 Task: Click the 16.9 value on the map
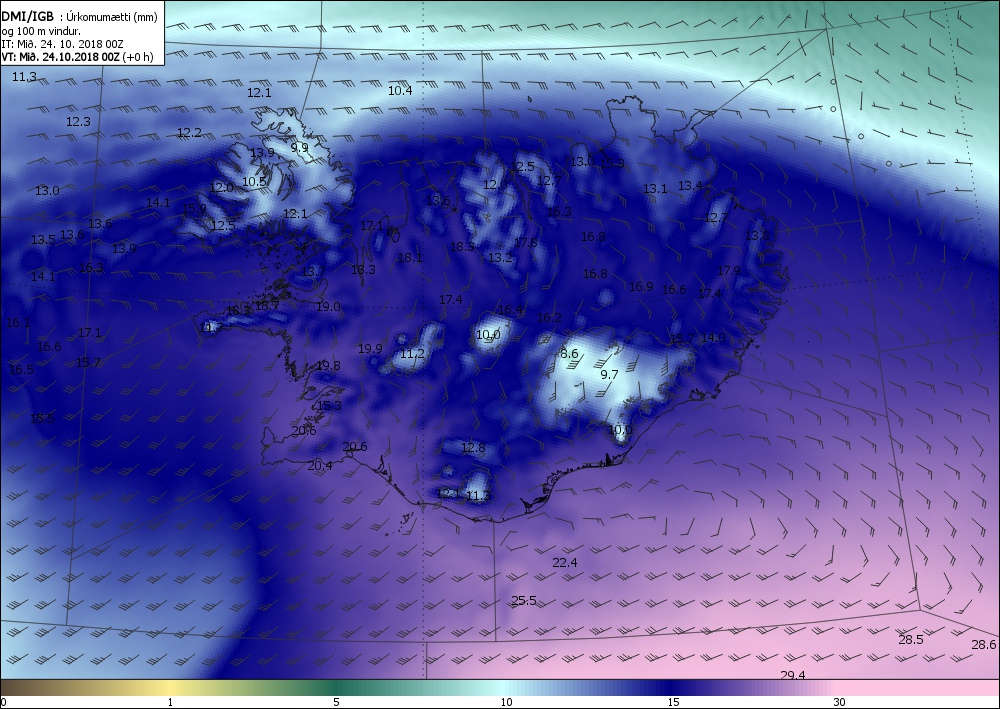click(641, 286)
